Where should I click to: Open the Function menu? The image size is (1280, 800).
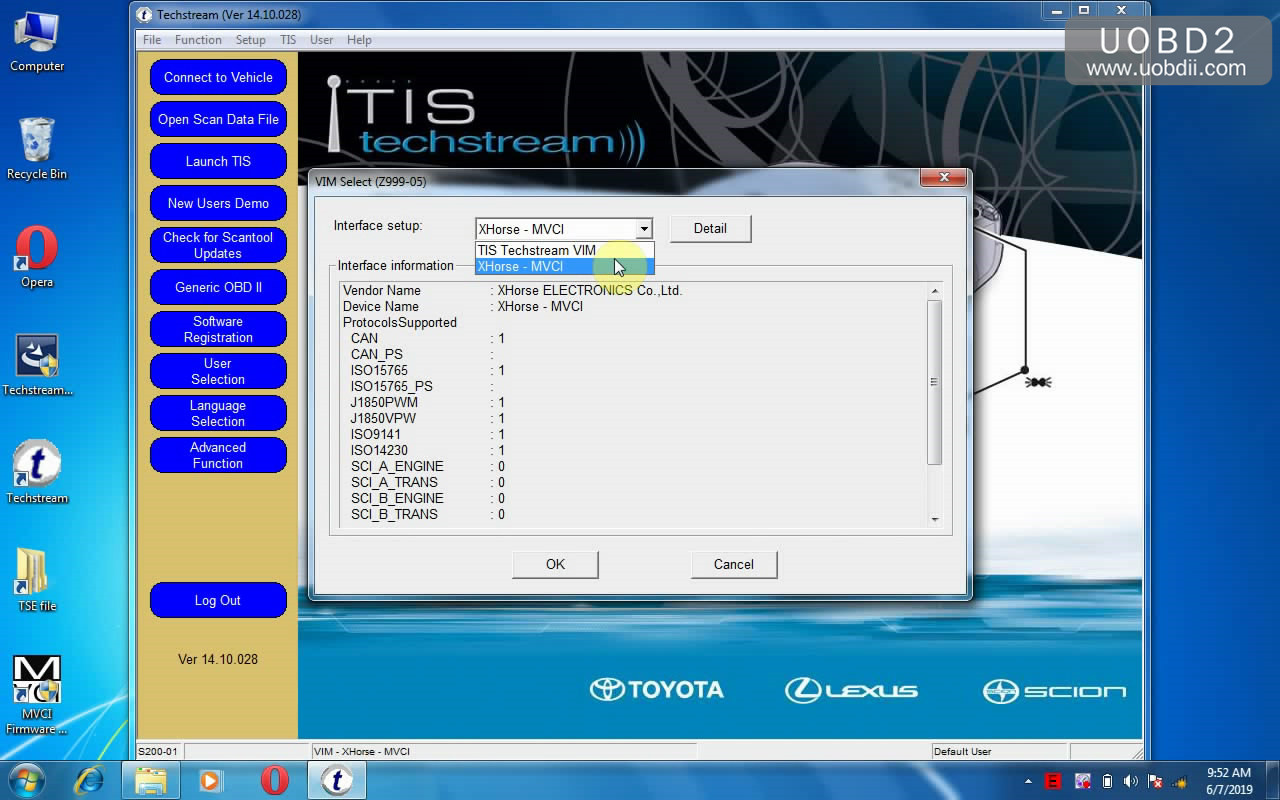(198, 40)
